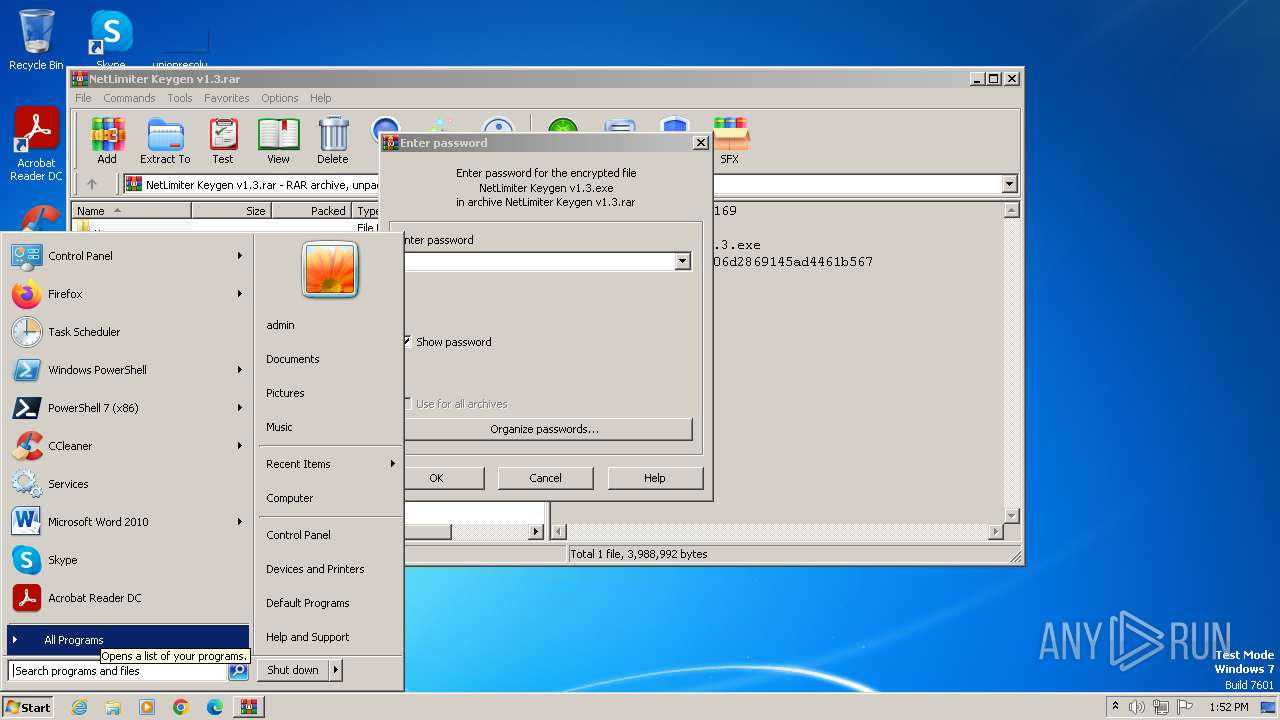The width and height of the screenshot is (1280, 720).
Task: Click Name column header in file list
Action: (x=131, y=211)
